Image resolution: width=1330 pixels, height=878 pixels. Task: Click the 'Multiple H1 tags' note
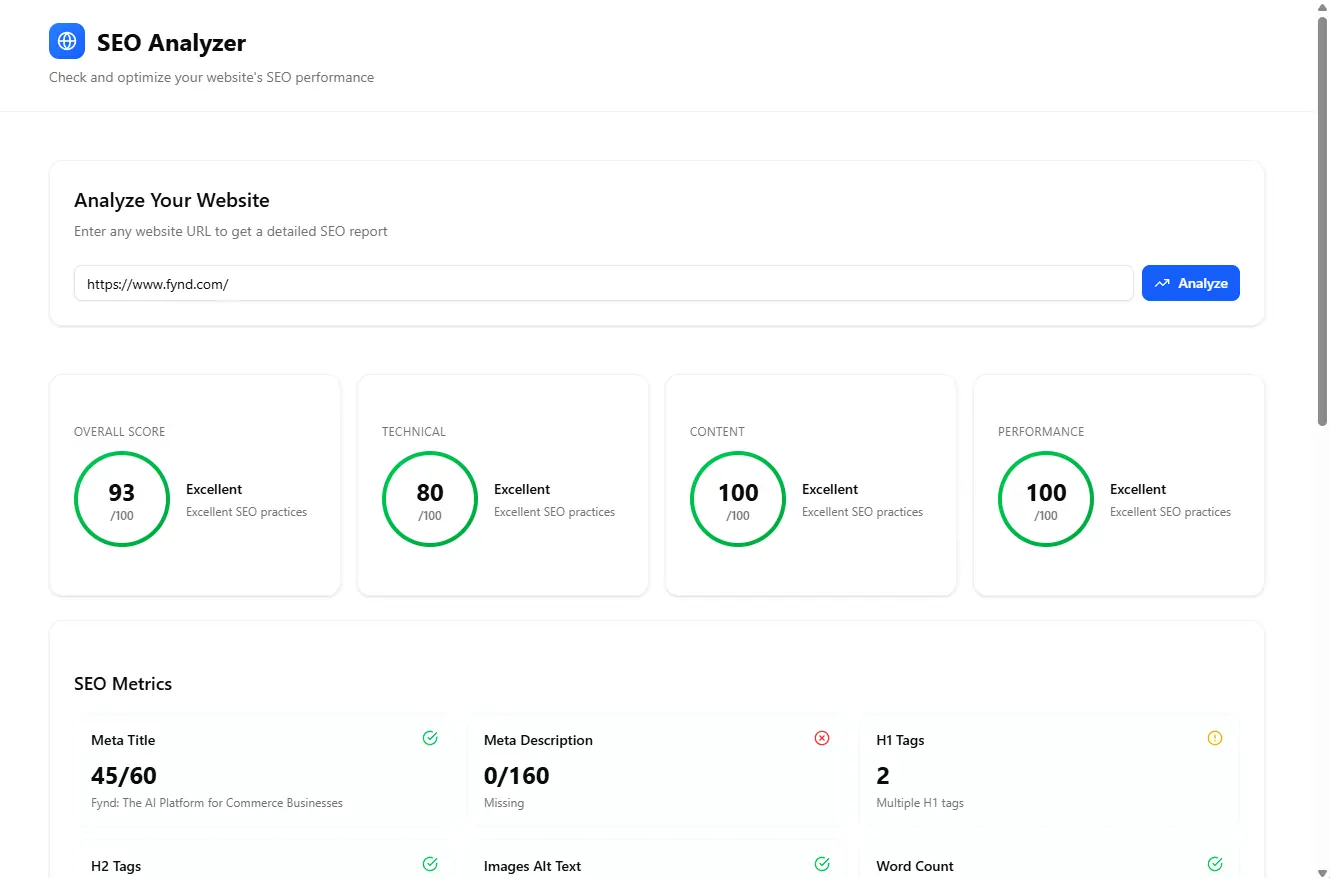tap(920, 803)
